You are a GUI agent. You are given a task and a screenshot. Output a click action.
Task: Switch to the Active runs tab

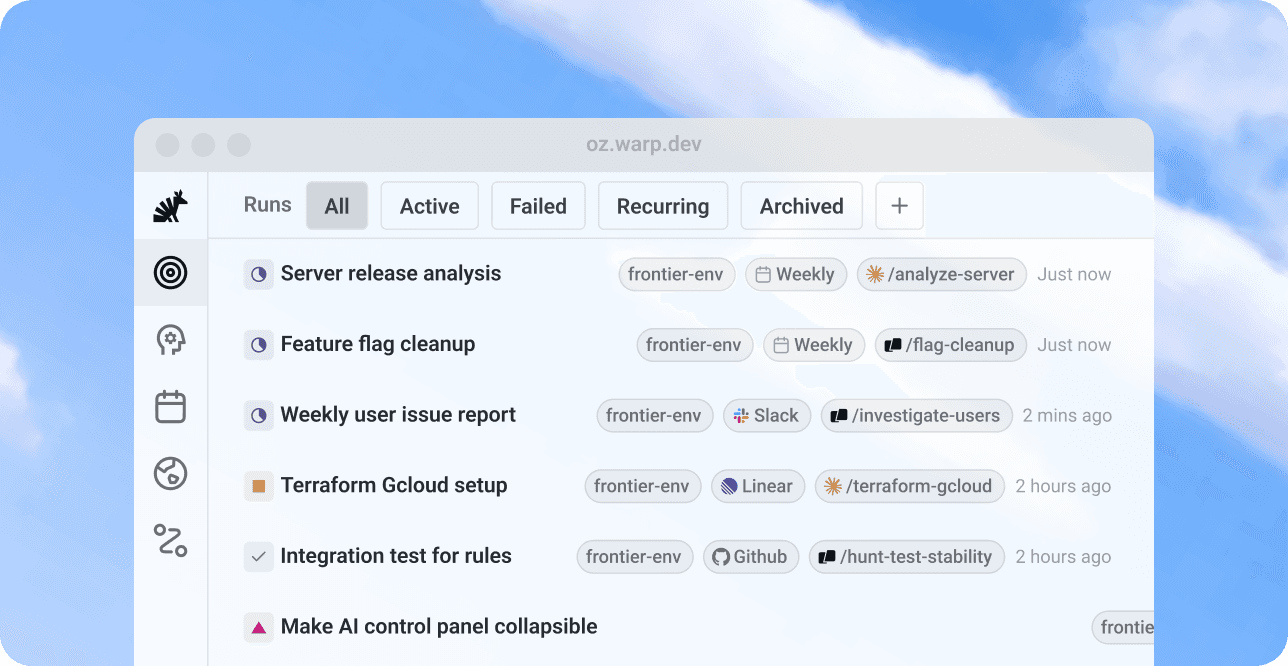click(x=429, y=206)
